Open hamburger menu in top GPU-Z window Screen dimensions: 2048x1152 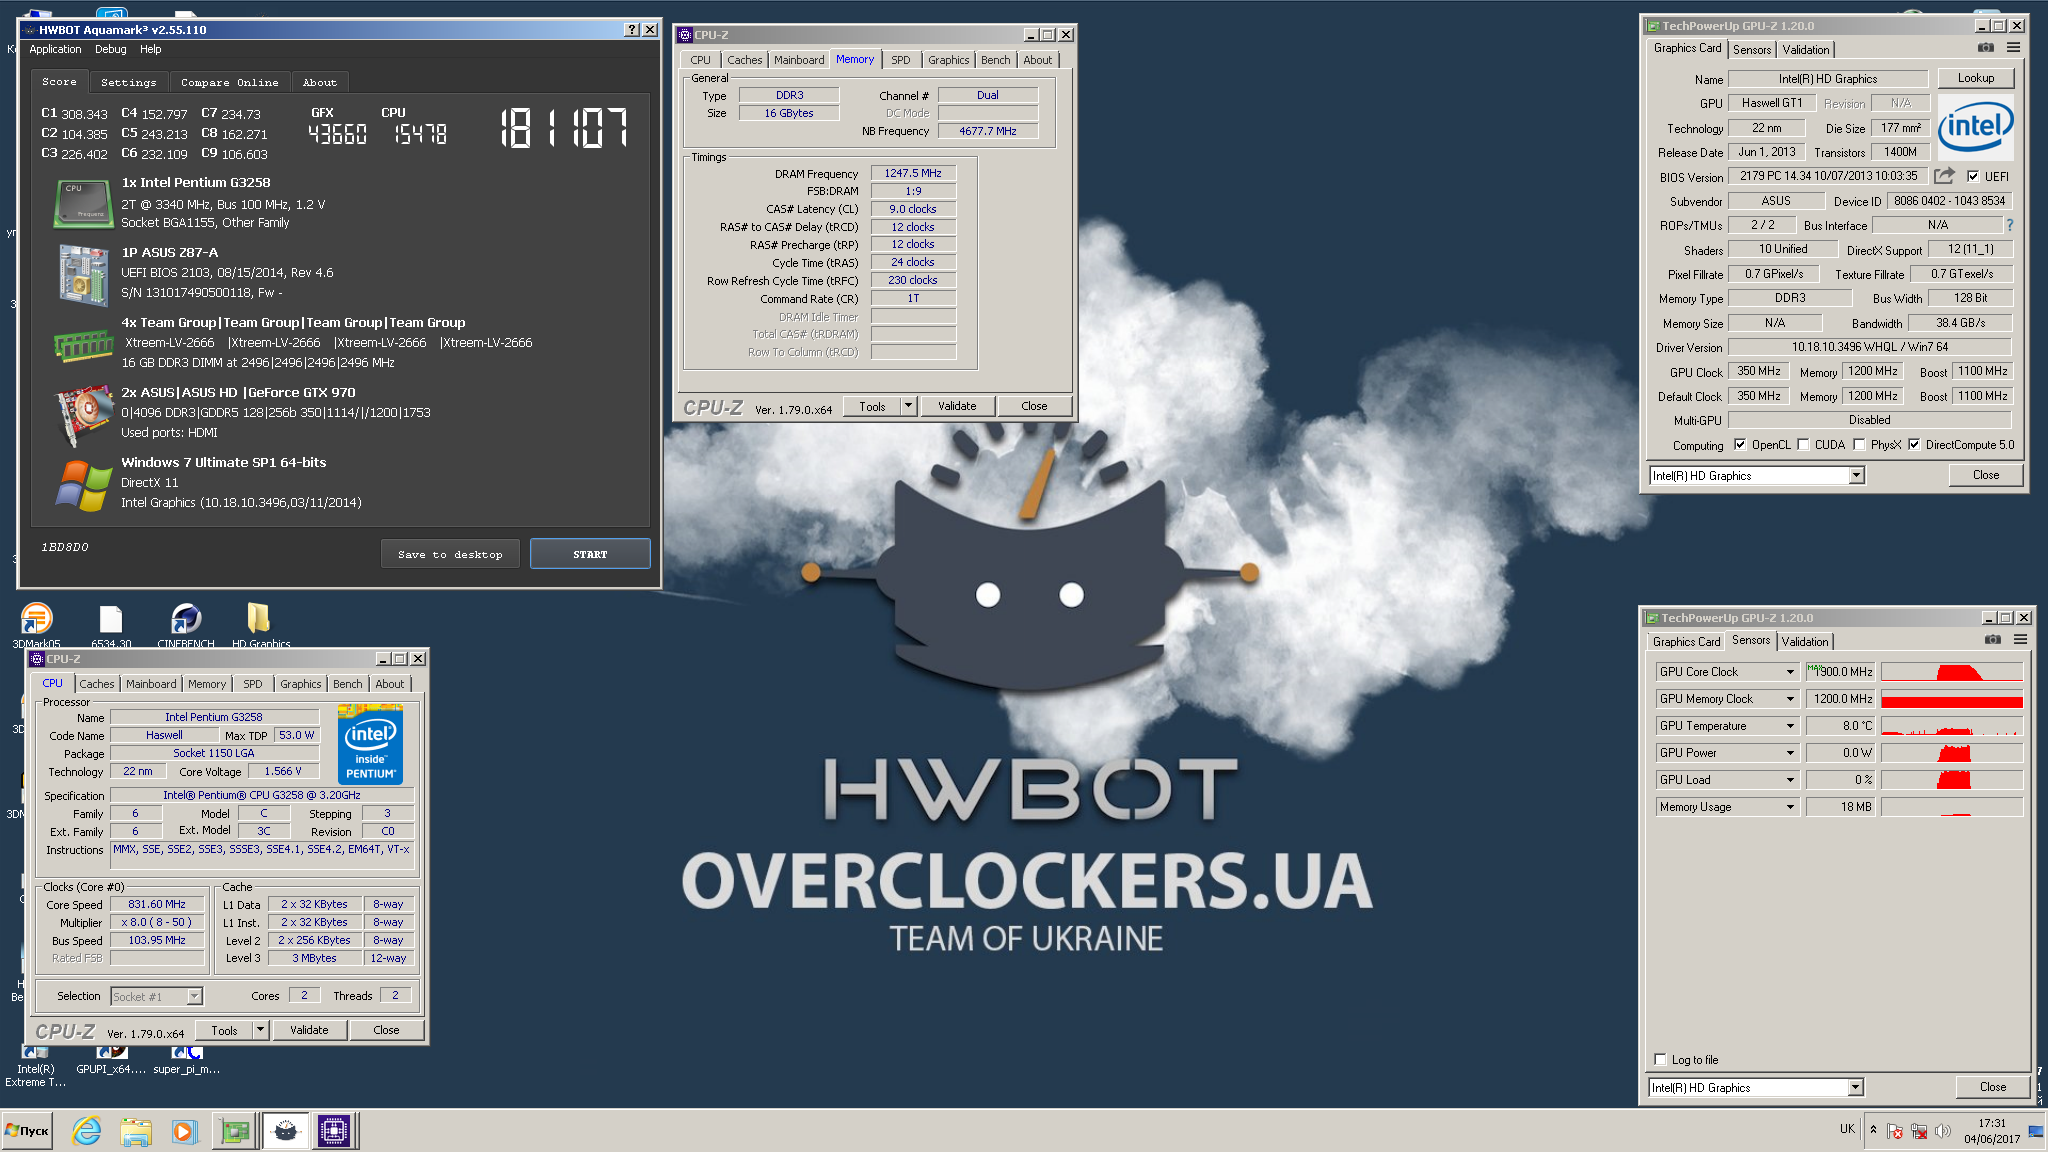[2013, 48]
